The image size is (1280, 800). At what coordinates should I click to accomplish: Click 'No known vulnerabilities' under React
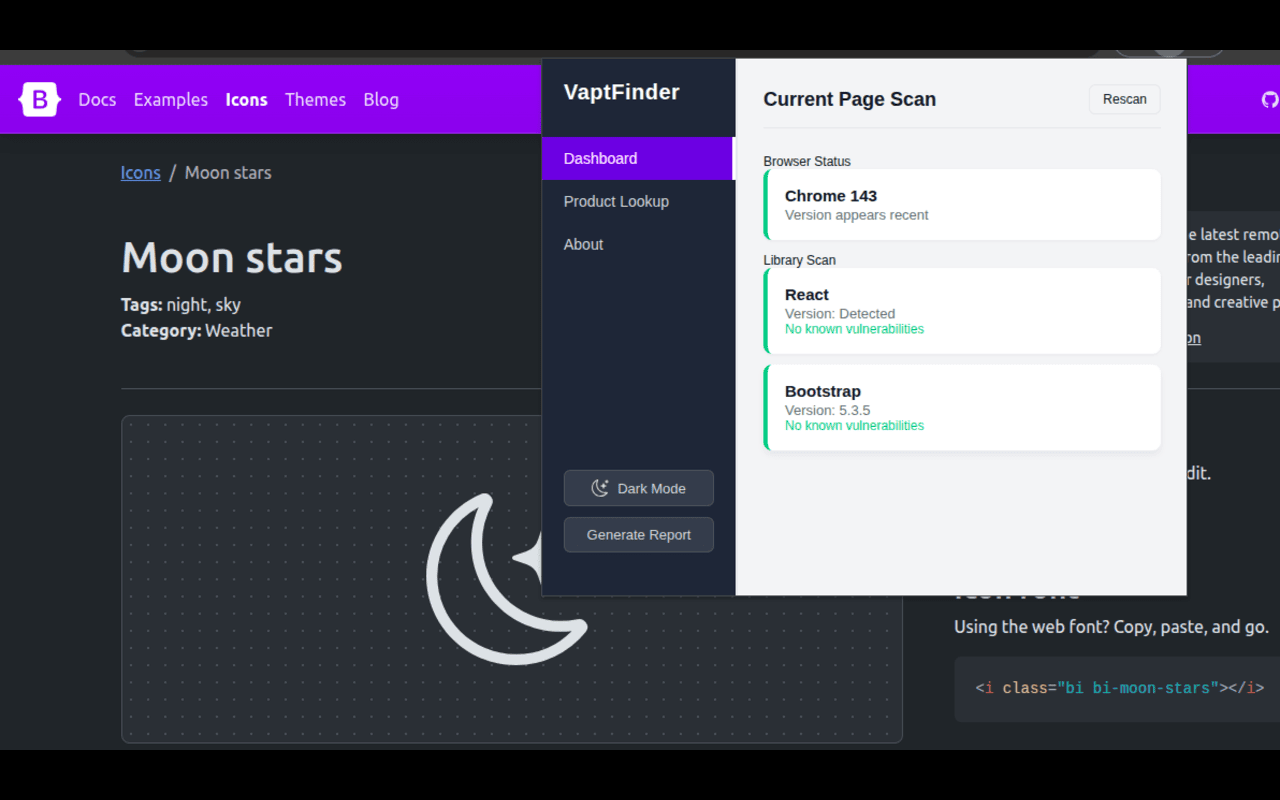tap(854, 329)
